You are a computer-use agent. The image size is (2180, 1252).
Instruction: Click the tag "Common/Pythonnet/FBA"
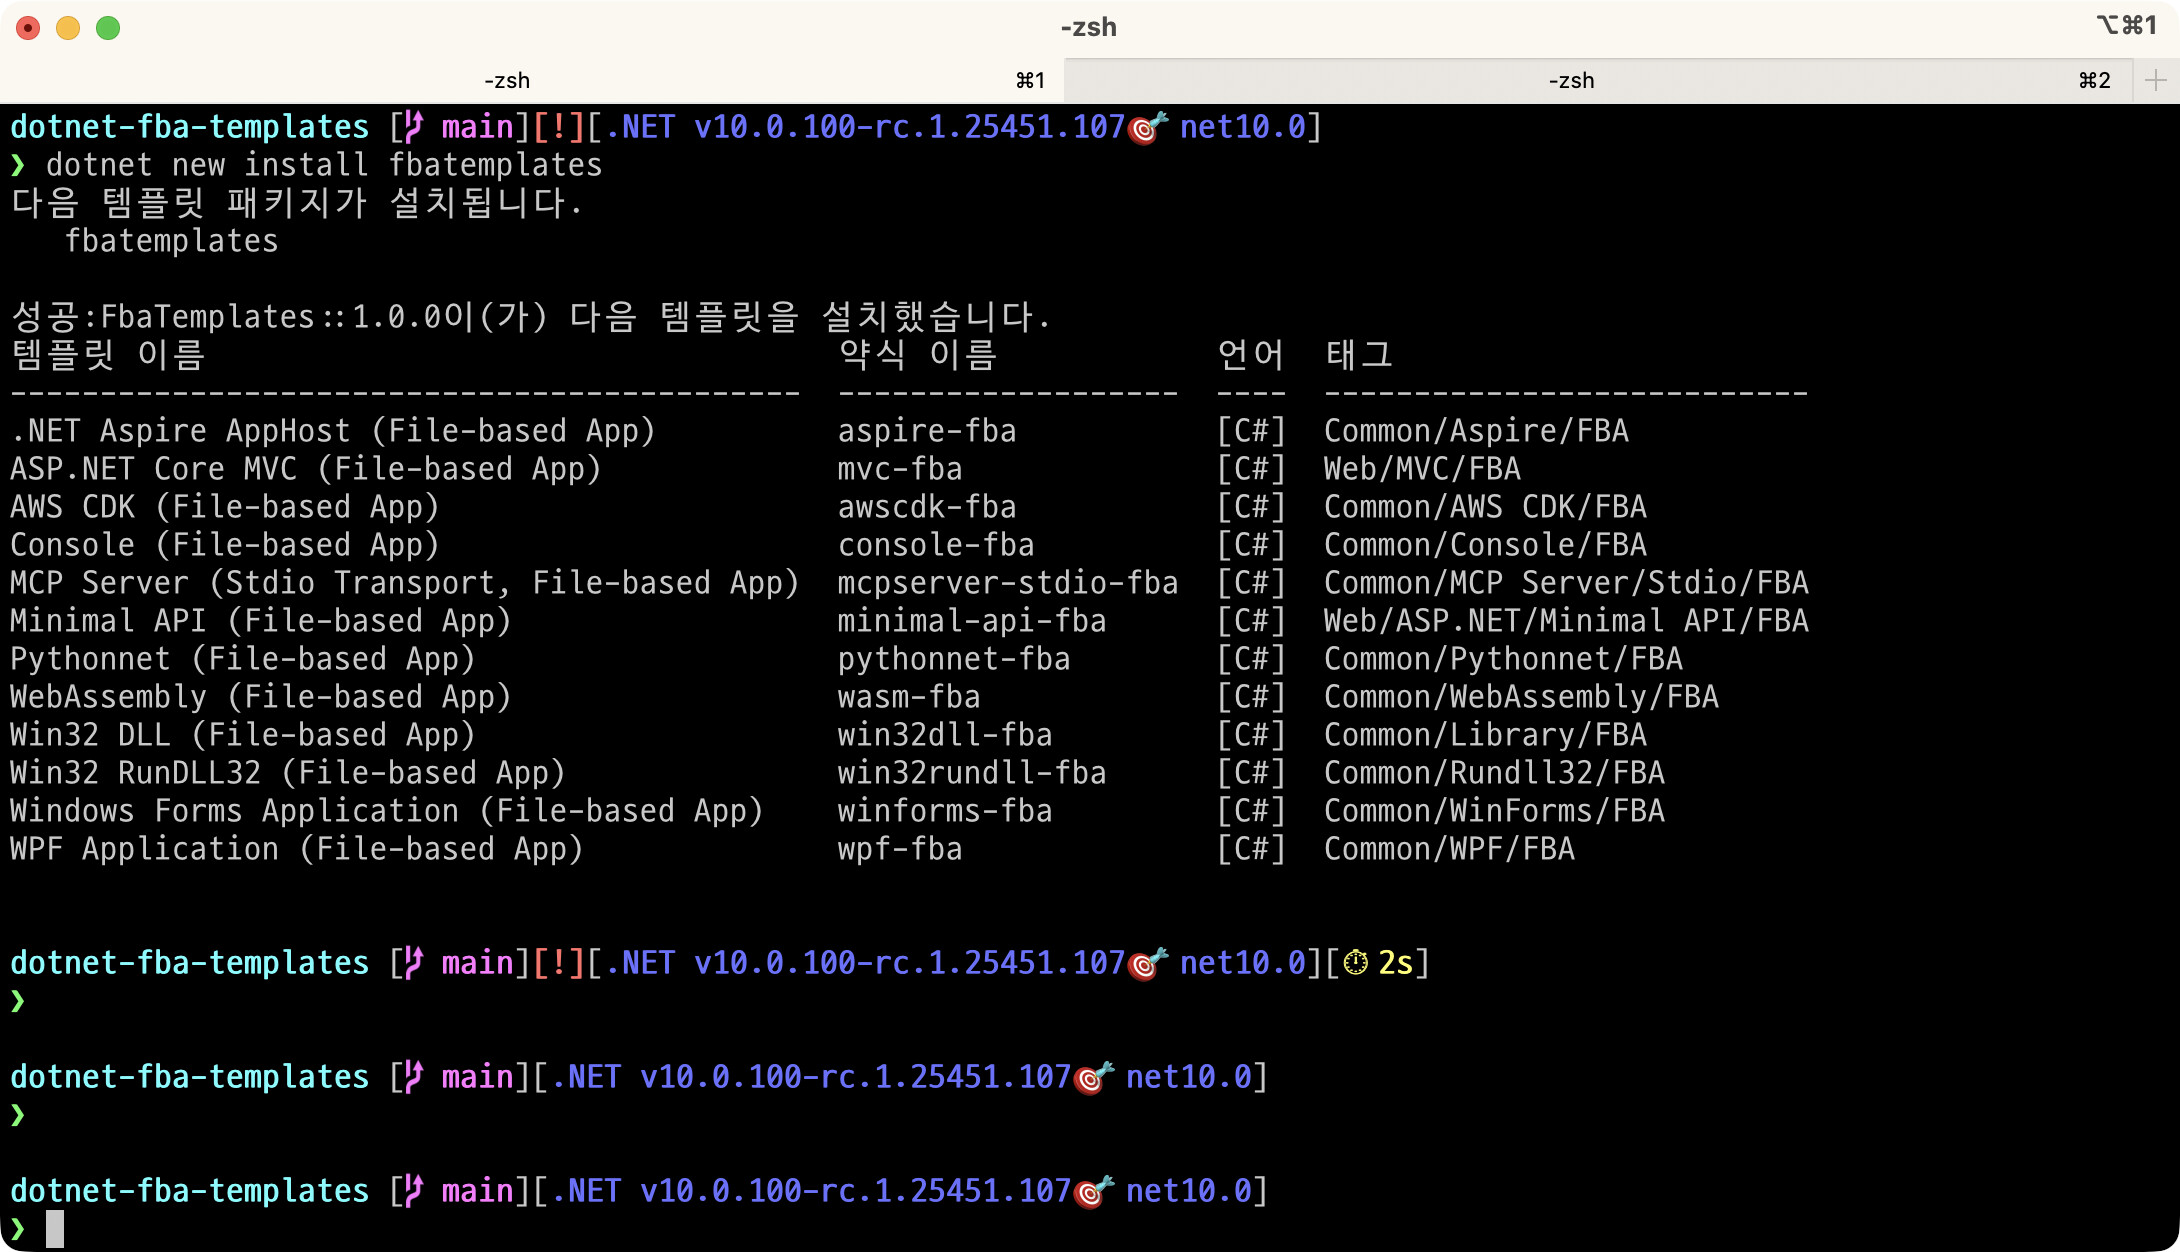(1503, 659)
